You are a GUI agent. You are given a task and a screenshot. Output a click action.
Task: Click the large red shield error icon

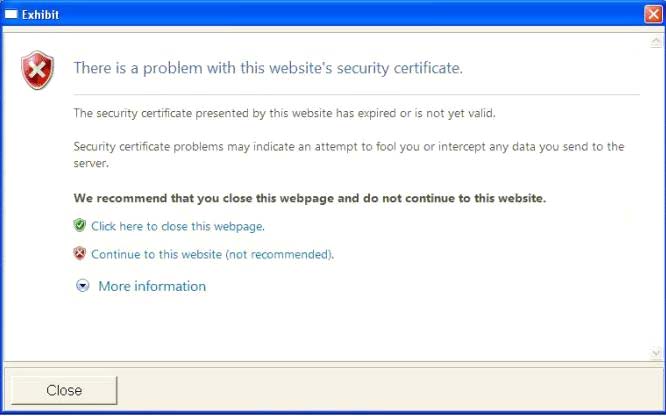pyautogui.click(x=37, y=70)
